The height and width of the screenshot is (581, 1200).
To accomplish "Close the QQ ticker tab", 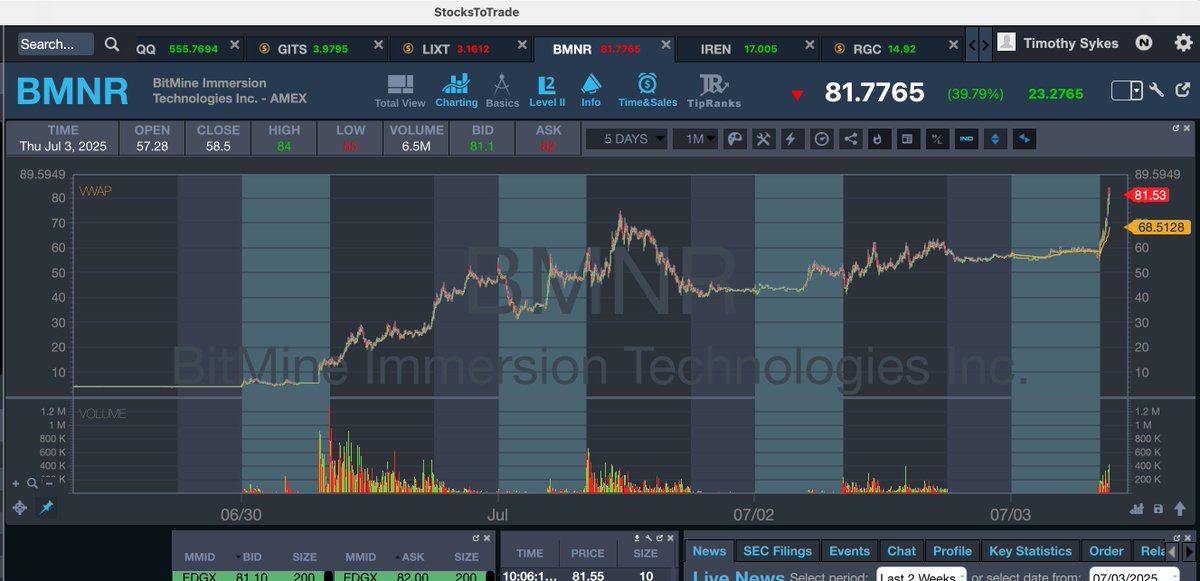I will [234, 45].
